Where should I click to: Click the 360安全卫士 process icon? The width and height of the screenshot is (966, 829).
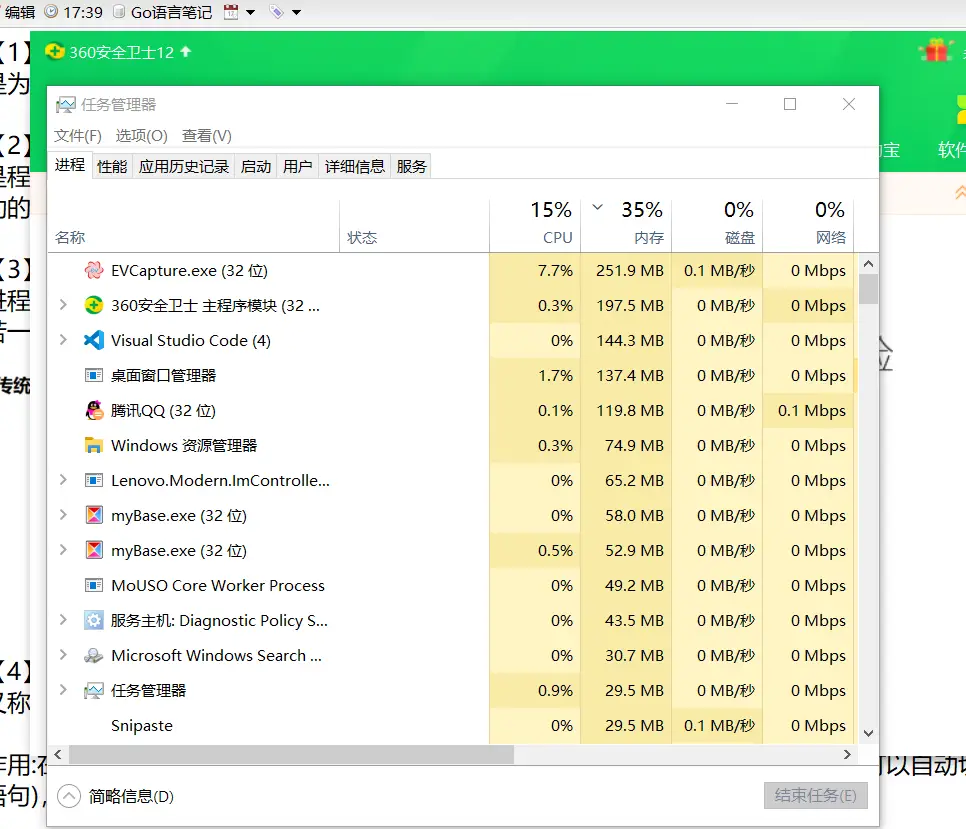click(94, 305)
